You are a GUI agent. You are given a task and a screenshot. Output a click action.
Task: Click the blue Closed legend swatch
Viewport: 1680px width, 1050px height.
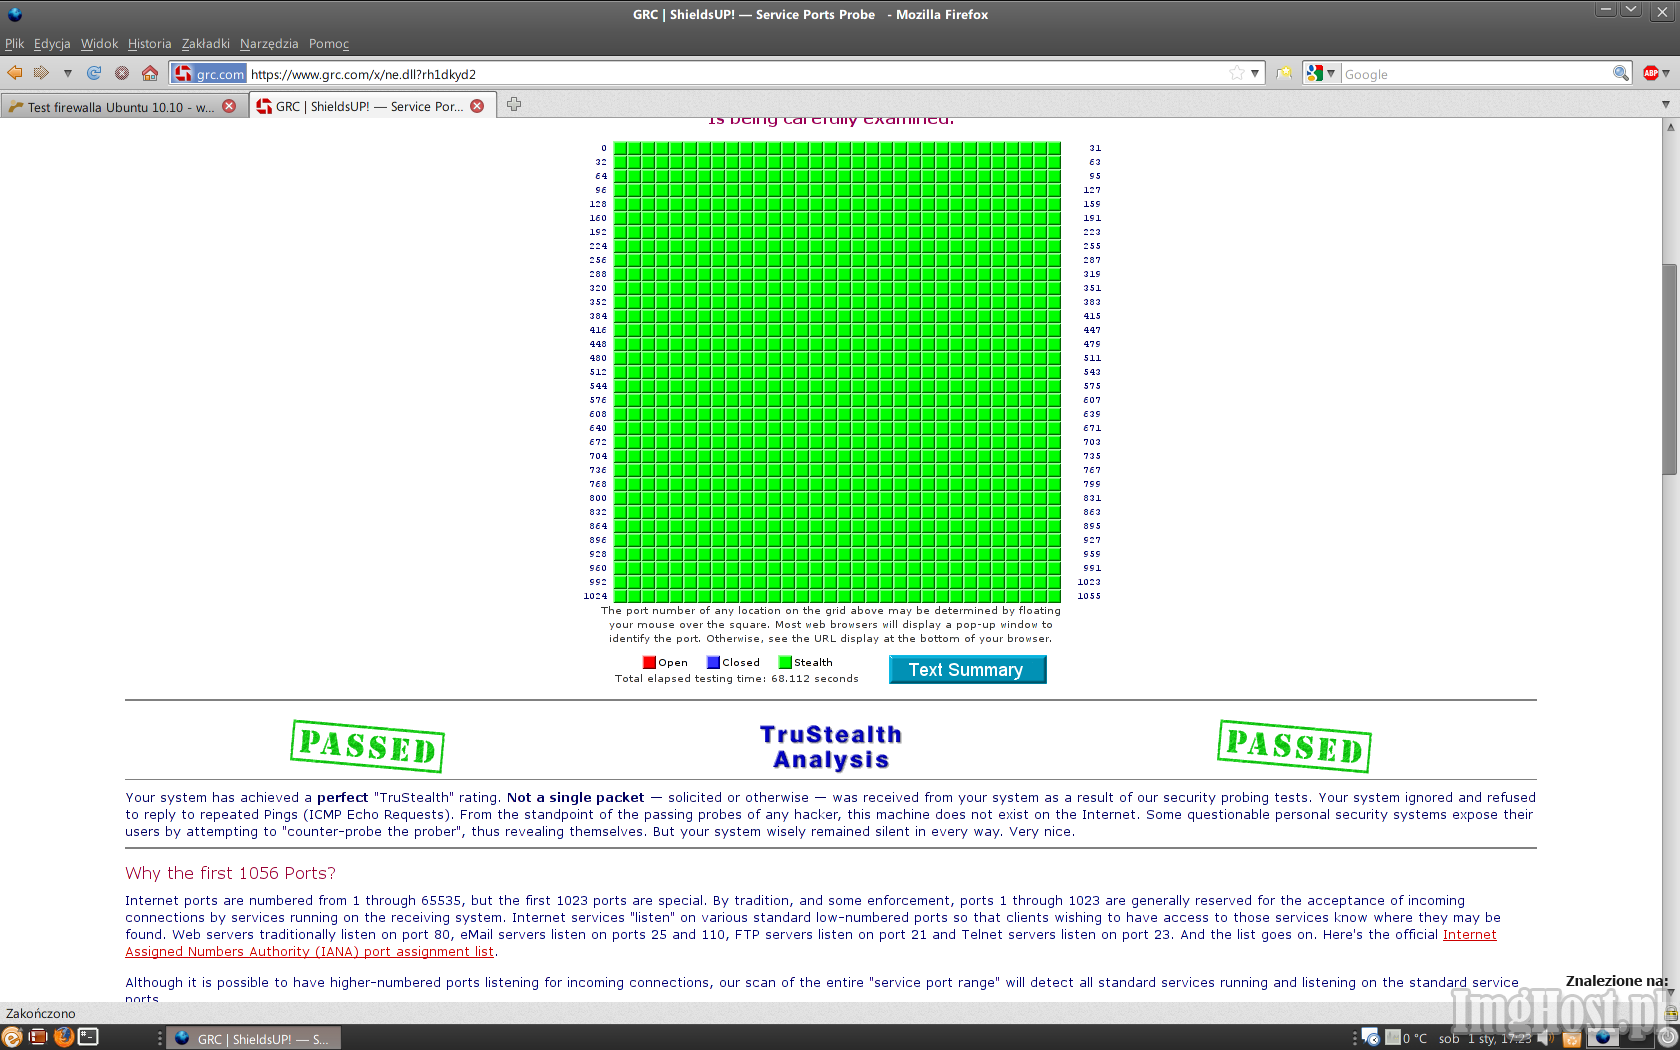click(x=713, y=662)
